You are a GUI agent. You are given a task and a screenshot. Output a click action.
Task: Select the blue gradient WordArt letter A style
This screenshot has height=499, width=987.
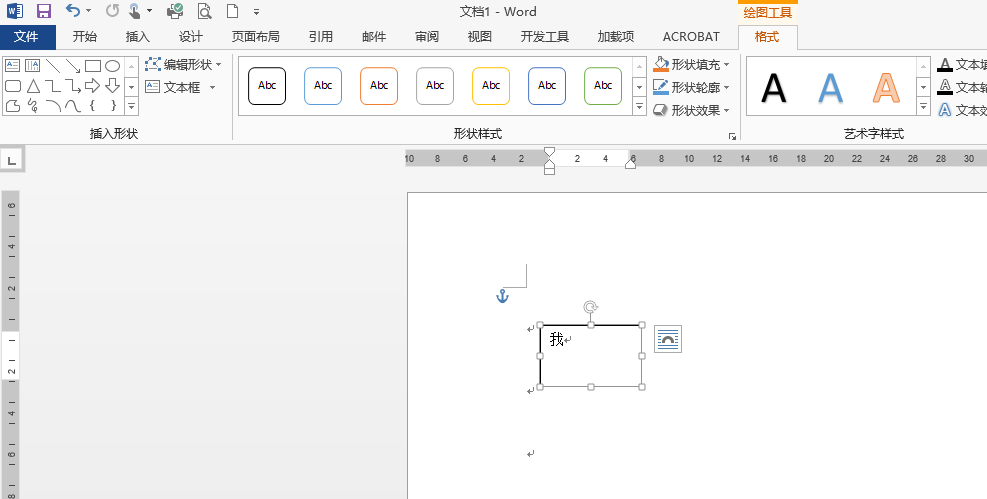[x=830, y=88]
